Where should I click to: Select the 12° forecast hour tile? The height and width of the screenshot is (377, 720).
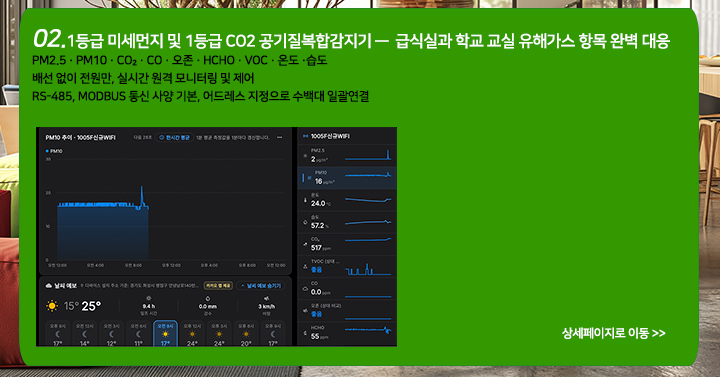click(112, 334)
